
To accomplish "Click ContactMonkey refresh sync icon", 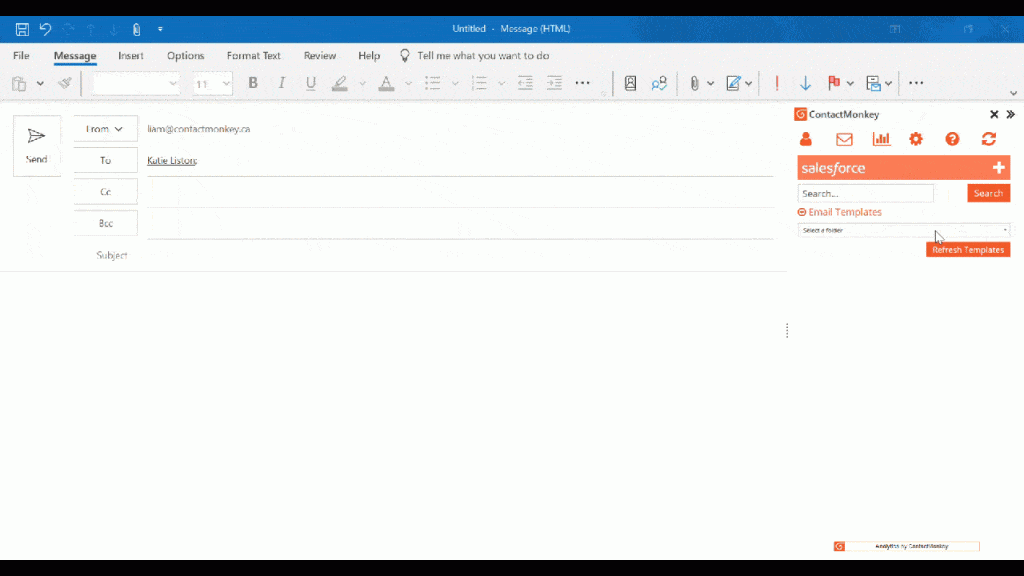I will pos(989,139).
